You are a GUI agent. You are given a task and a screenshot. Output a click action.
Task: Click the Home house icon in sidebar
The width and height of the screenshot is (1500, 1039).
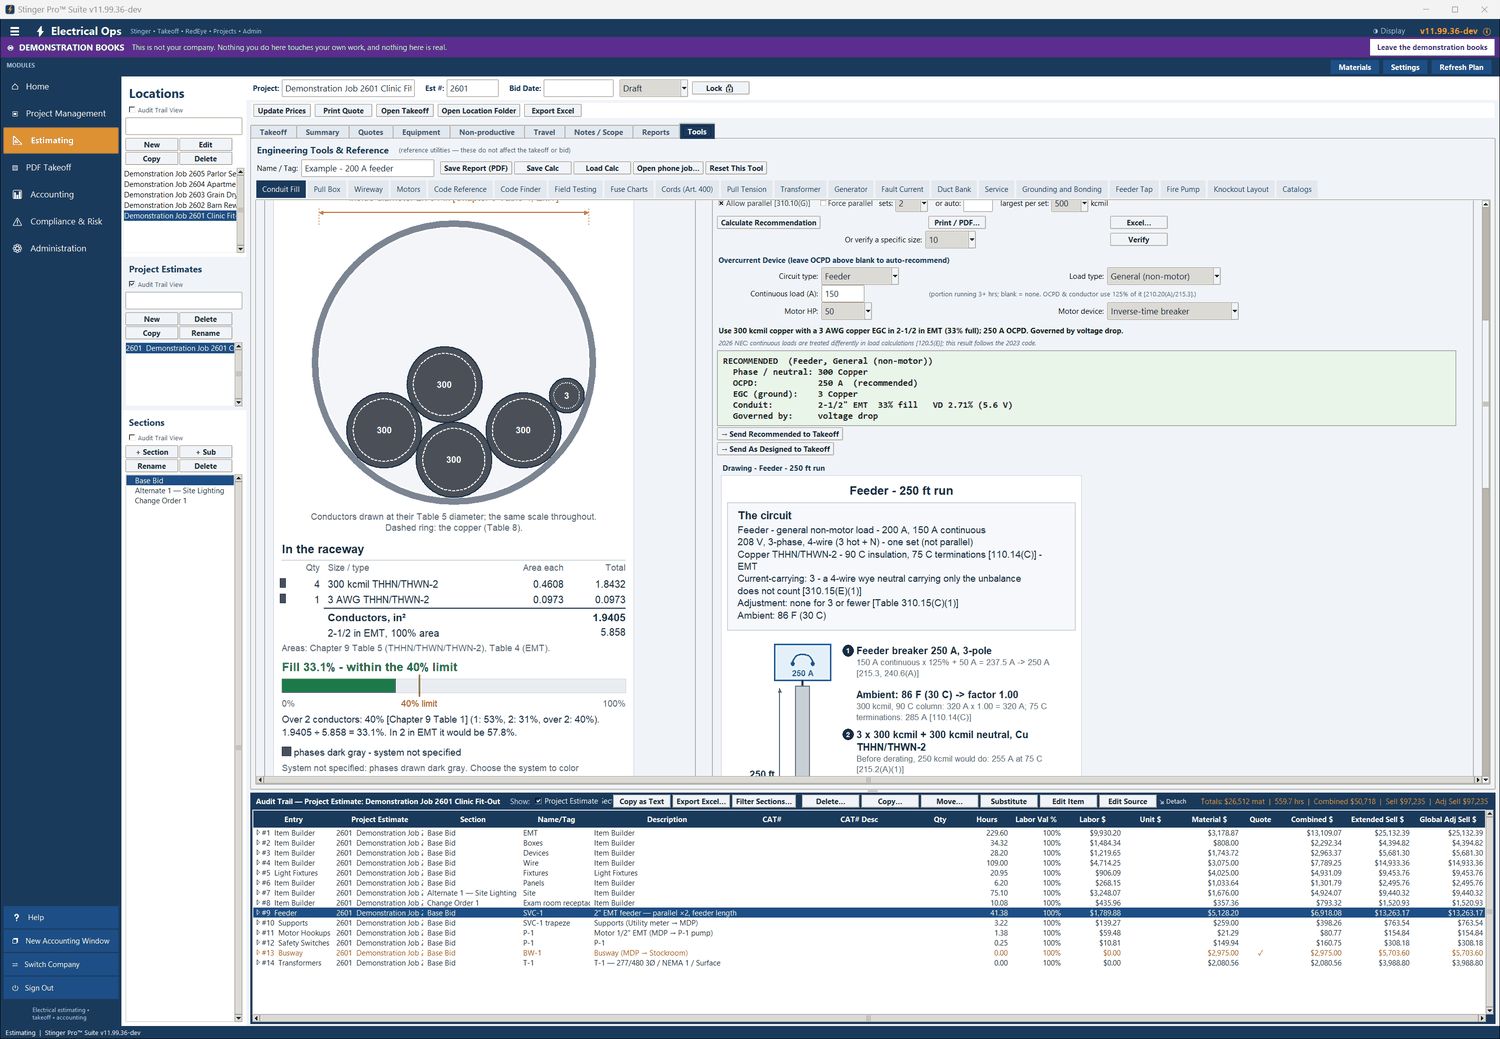pos(16,87)
